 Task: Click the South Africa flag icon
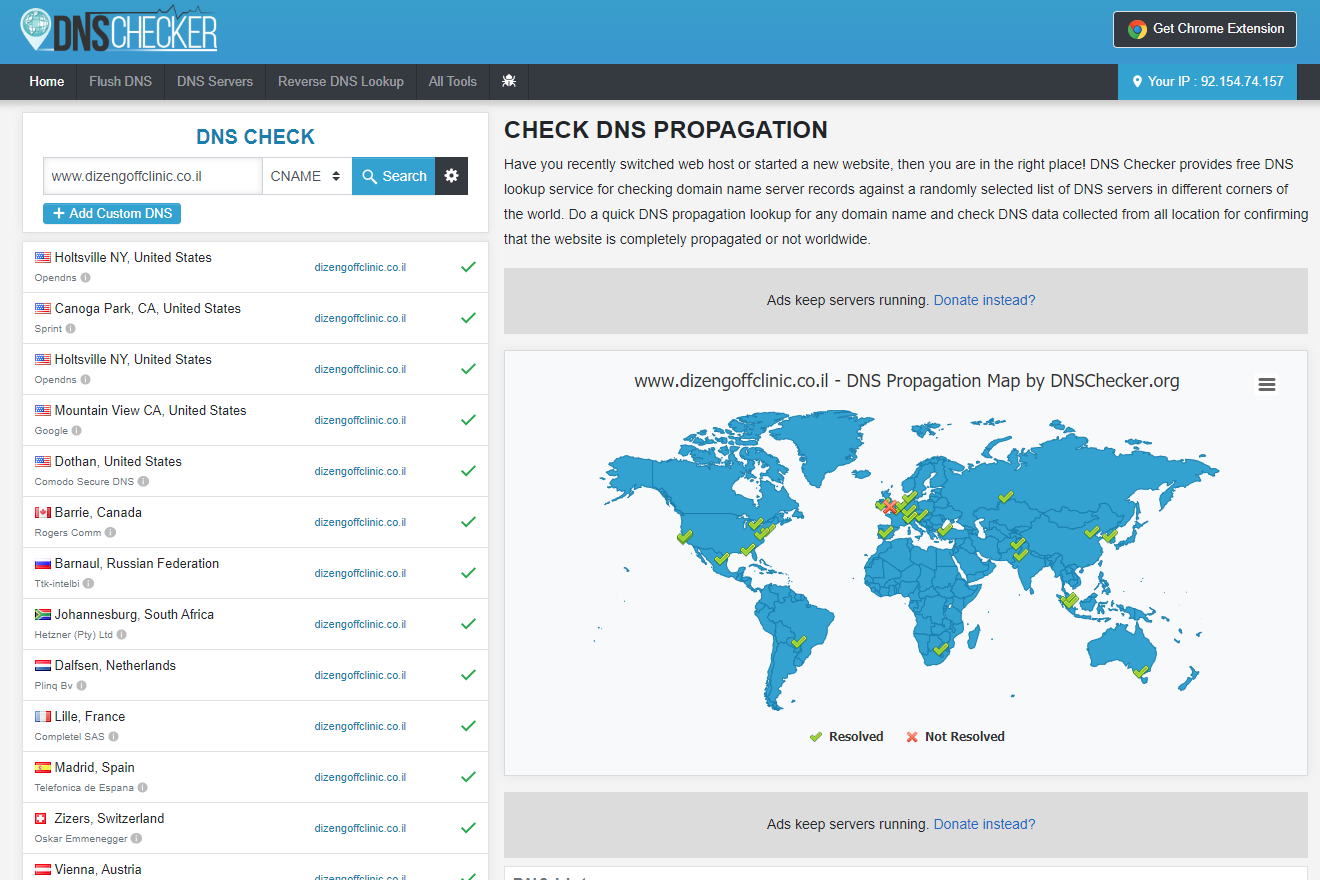point(43,614)
